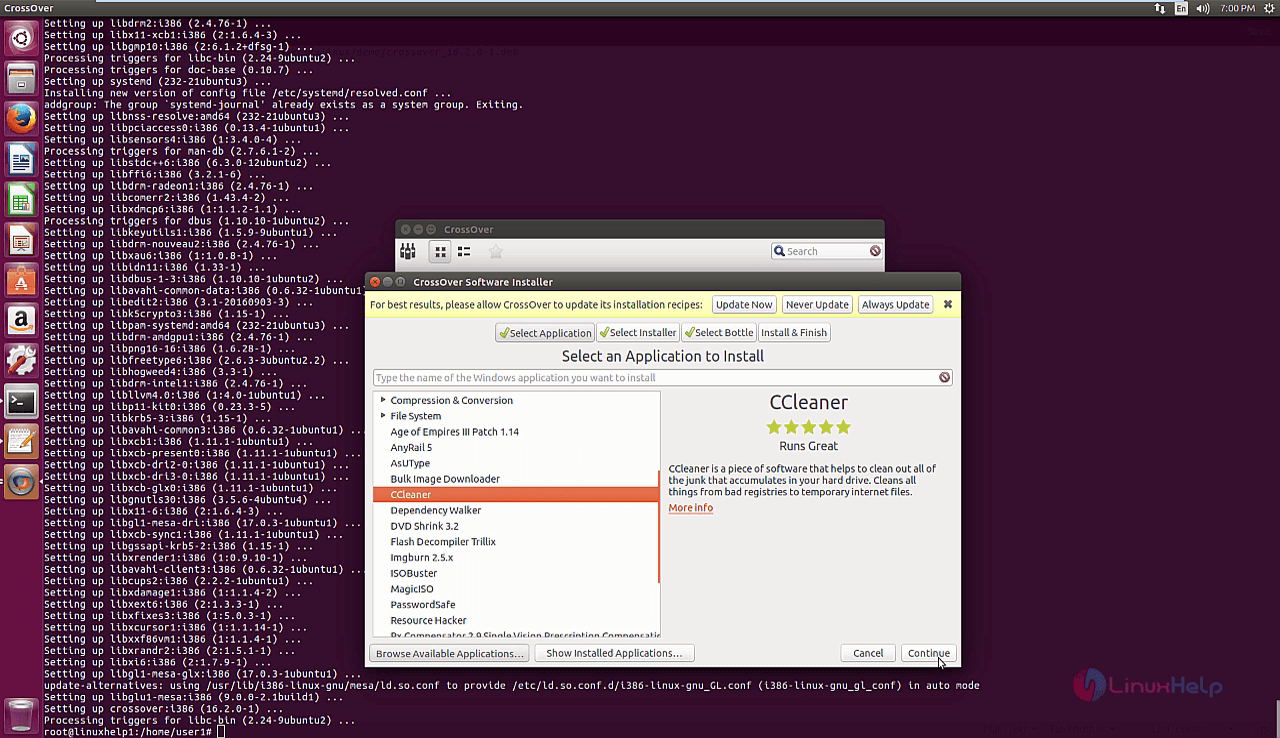Dismiss the yellow update notification bar
The width and height of the screenshot is (1280, 738).
click(947, 304)
